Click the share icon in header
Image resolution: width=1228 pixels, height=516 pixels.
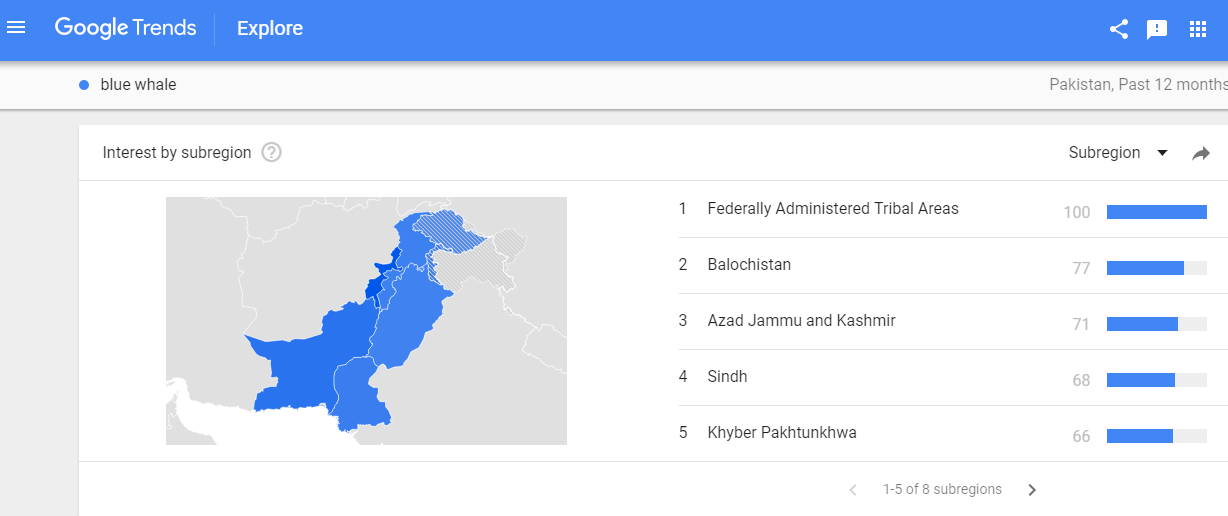[1119, 29]
